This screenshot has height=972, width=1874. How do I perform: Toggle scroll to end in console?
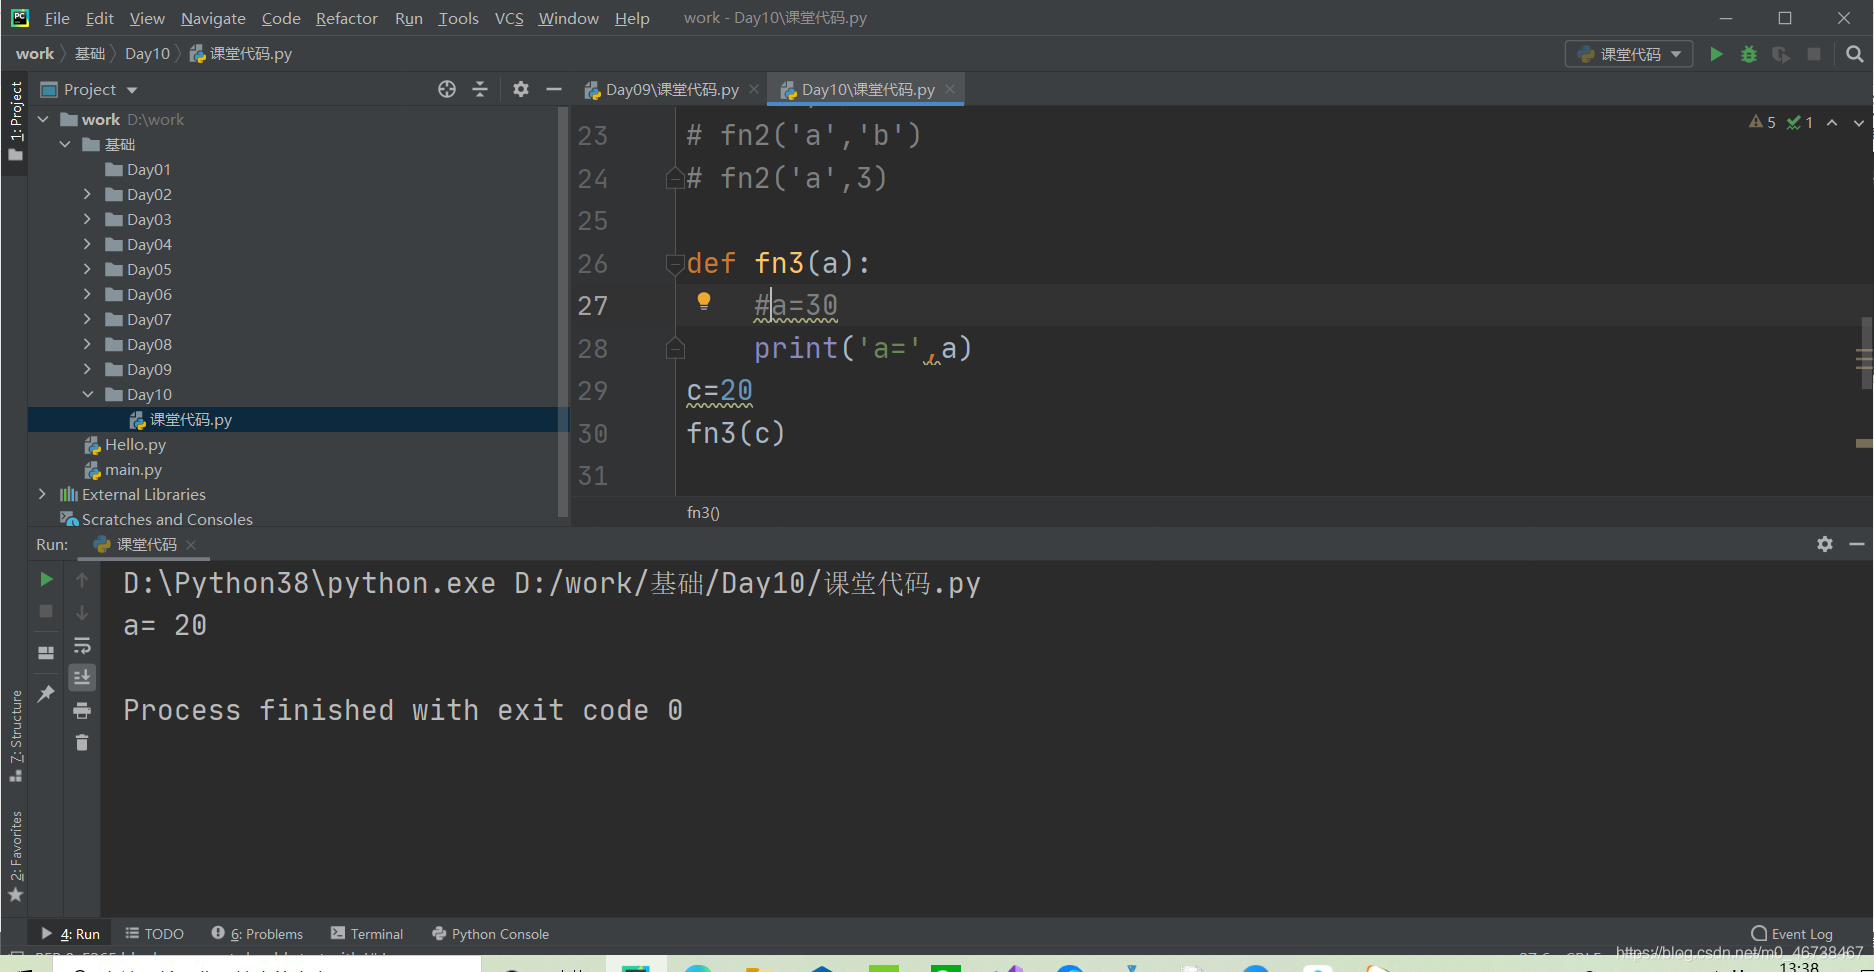point(82,677)
